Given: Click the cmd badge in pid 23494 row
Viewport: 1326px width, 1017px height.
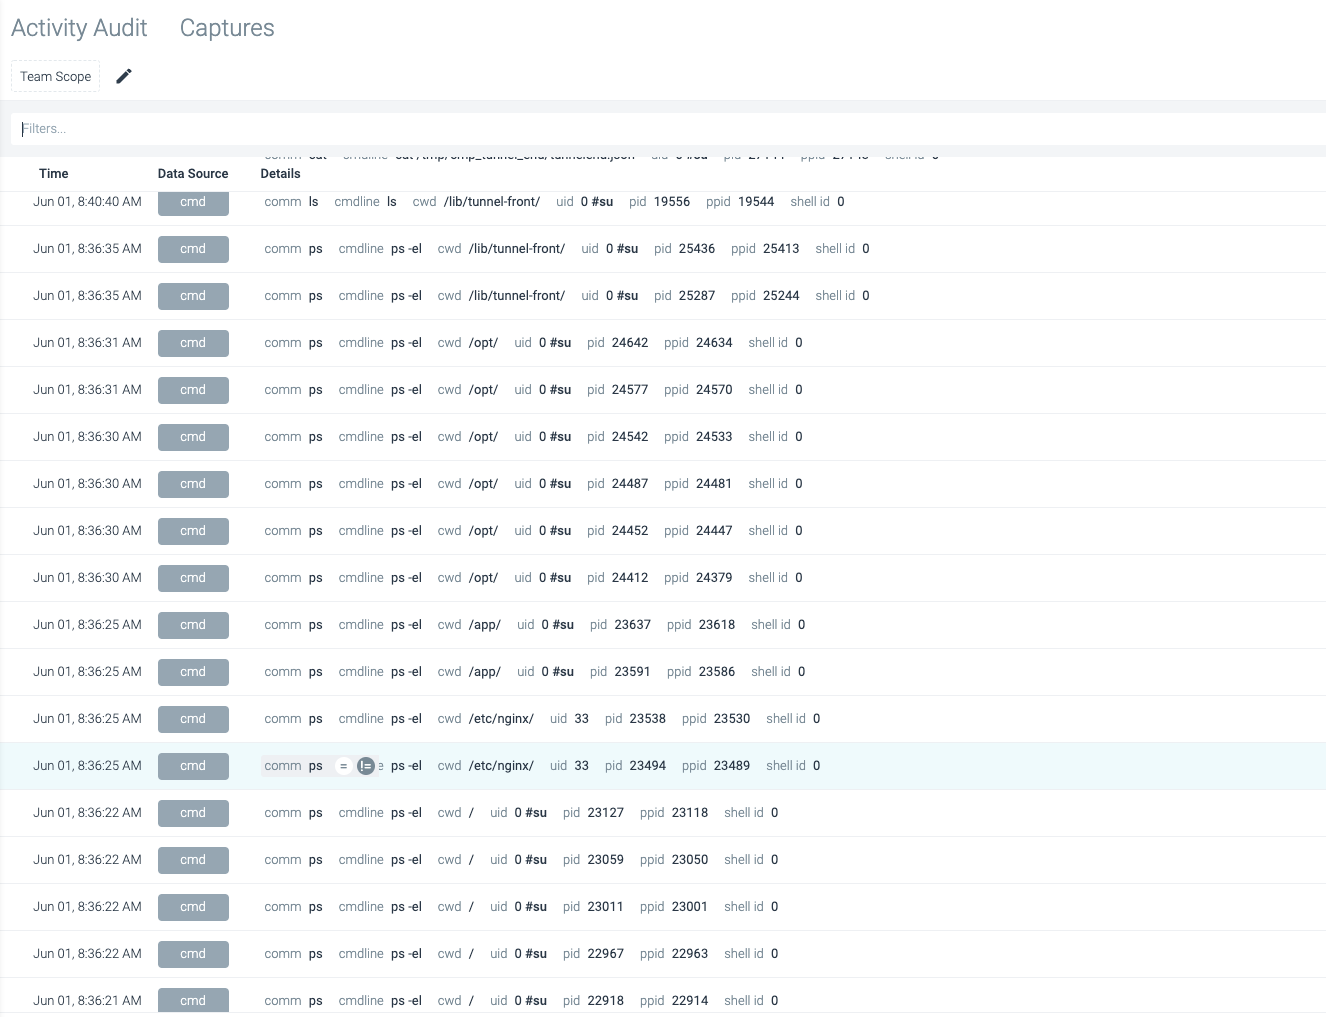Looking at the screenshot, I should [193, 766].
